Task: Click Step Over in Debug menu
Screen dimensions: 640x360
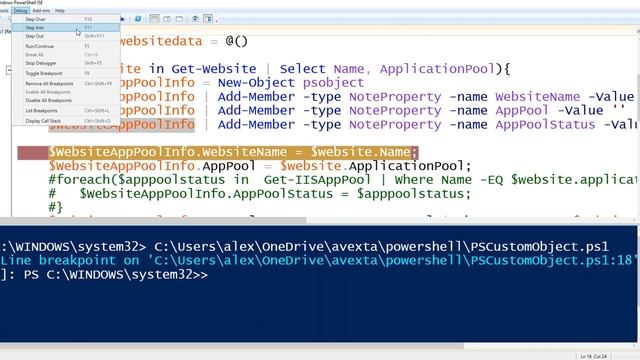Action: (x=66, y=19)
